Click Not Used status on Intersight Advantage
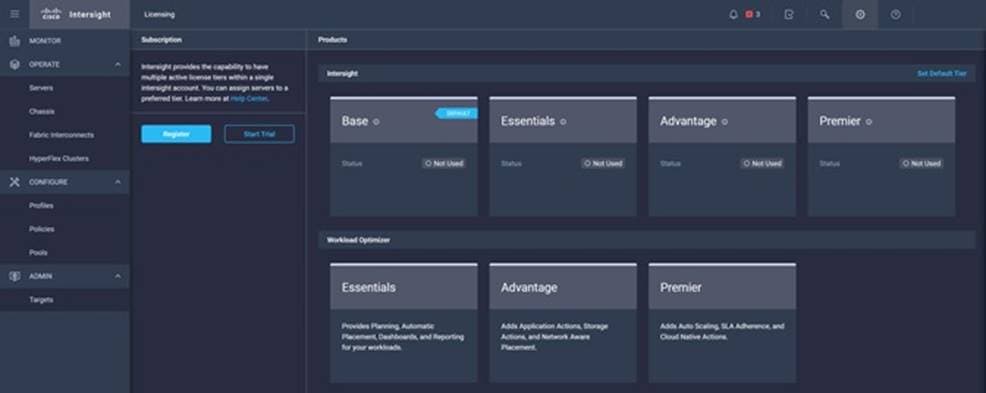Viewport: 986px width, 393px height. coord(762,163)
